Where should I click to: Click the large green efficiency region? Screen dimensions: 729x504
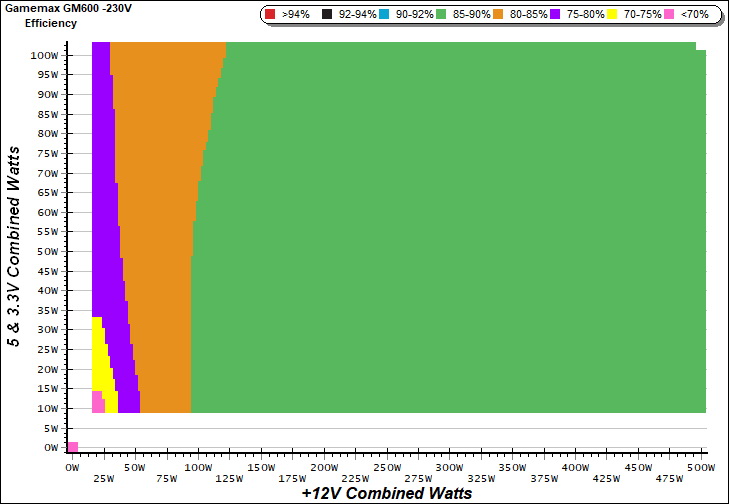tap(450, 230)
